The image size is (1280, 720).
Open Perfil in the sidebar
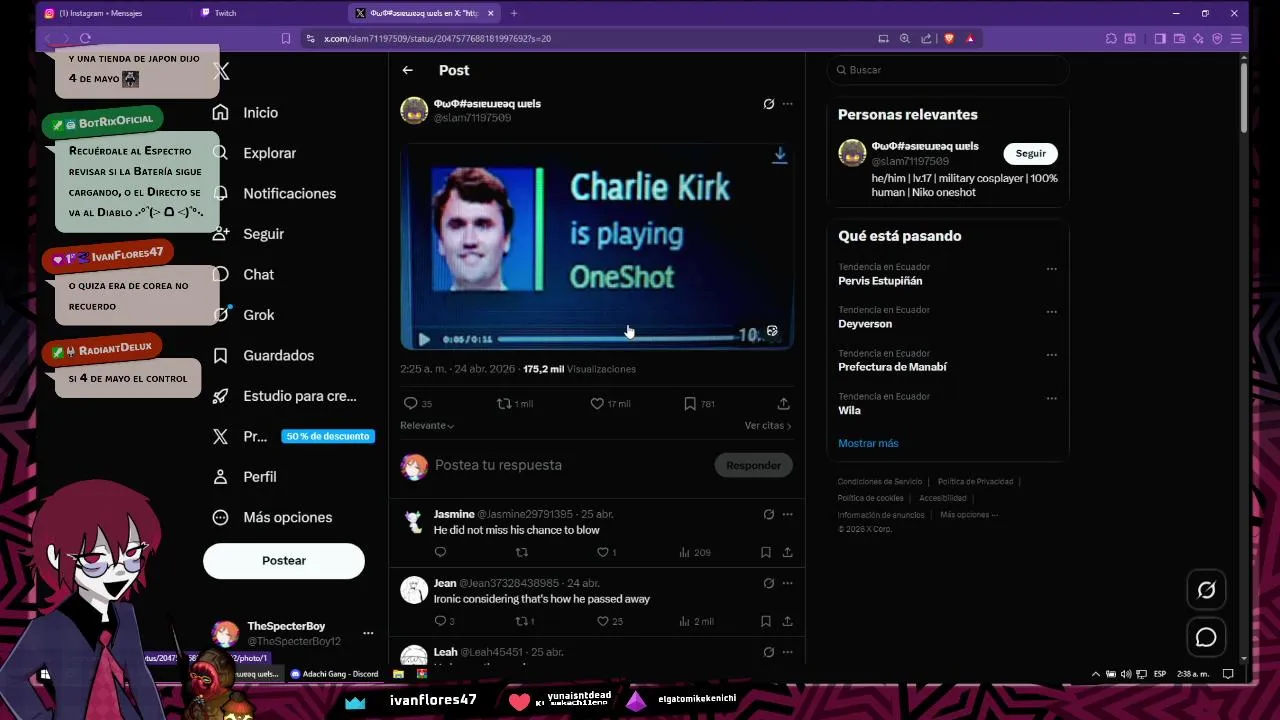(259, 477)
